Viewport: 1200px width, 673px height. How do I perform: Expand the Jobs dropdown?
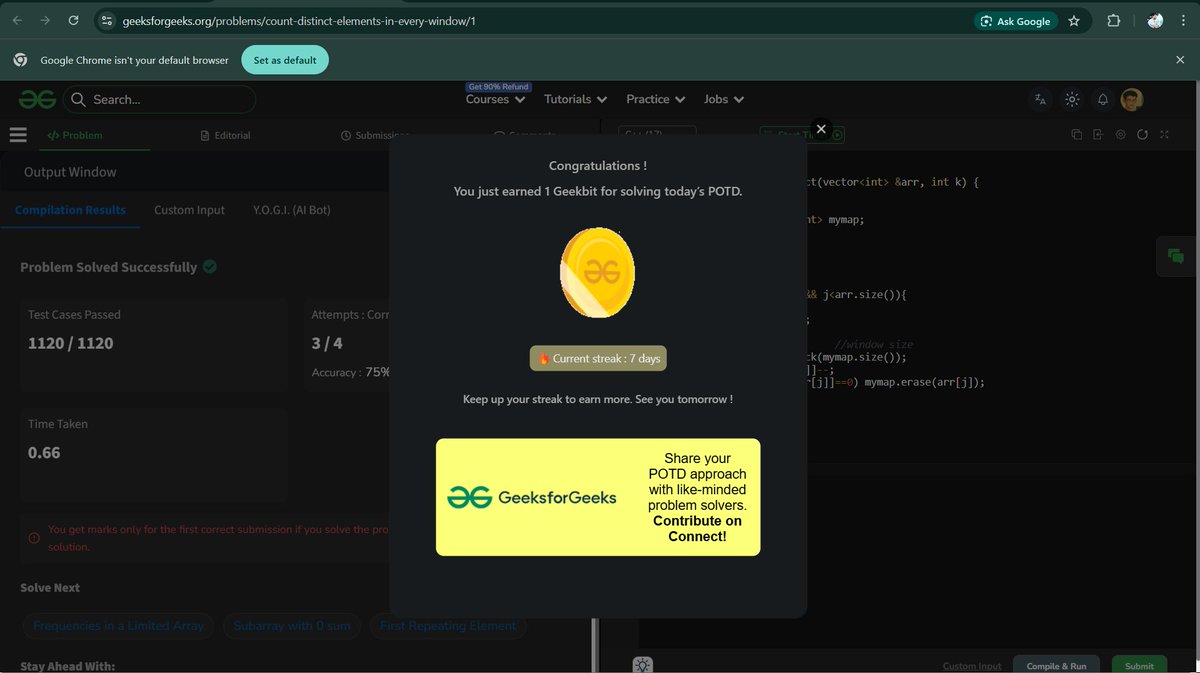coord(723,99)
